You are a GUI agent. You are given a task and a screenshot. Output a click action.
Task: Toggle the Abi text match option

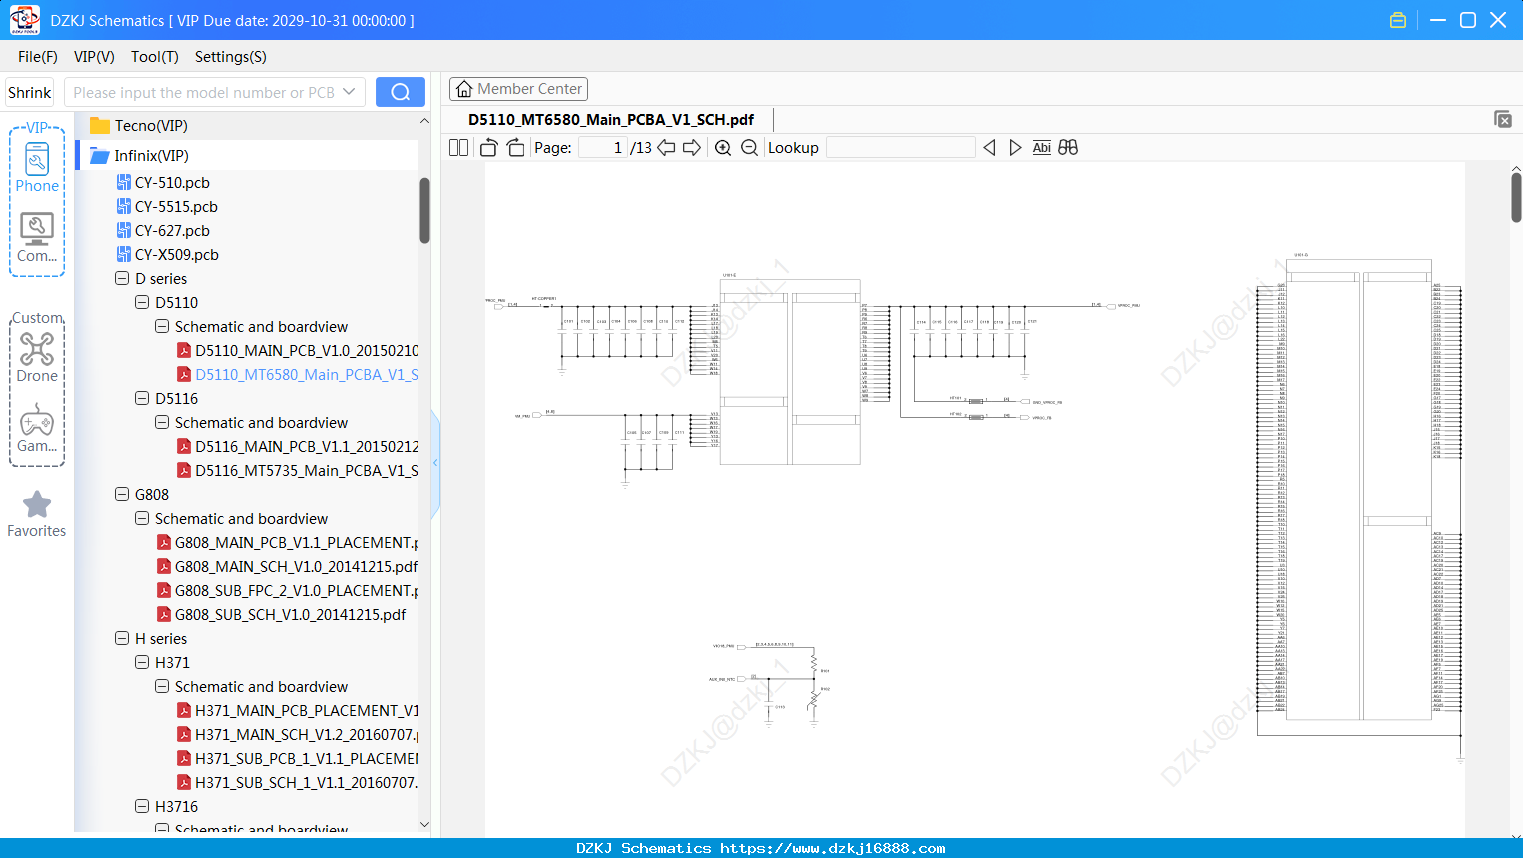[1042, 148]
